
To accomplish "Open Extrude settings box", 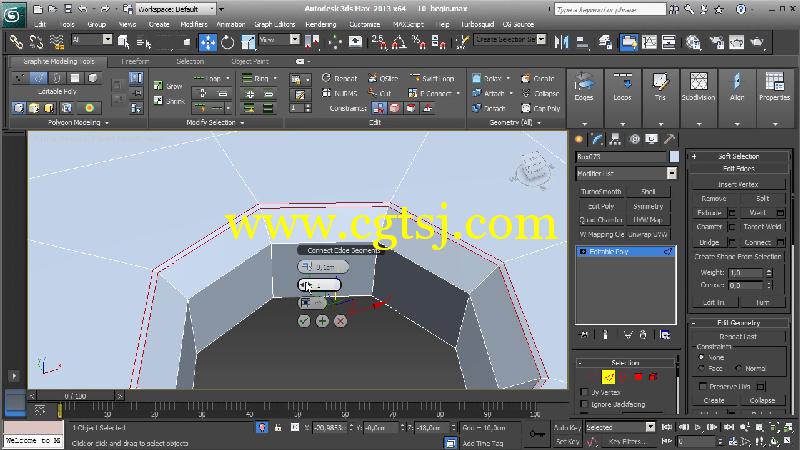I will [732, 213].
